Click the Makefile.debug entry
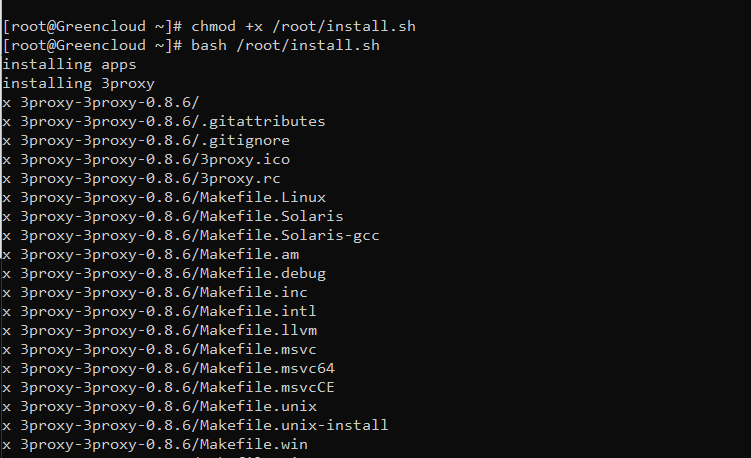This screenshot has height=458, width=751. click(x=164, y=274)
